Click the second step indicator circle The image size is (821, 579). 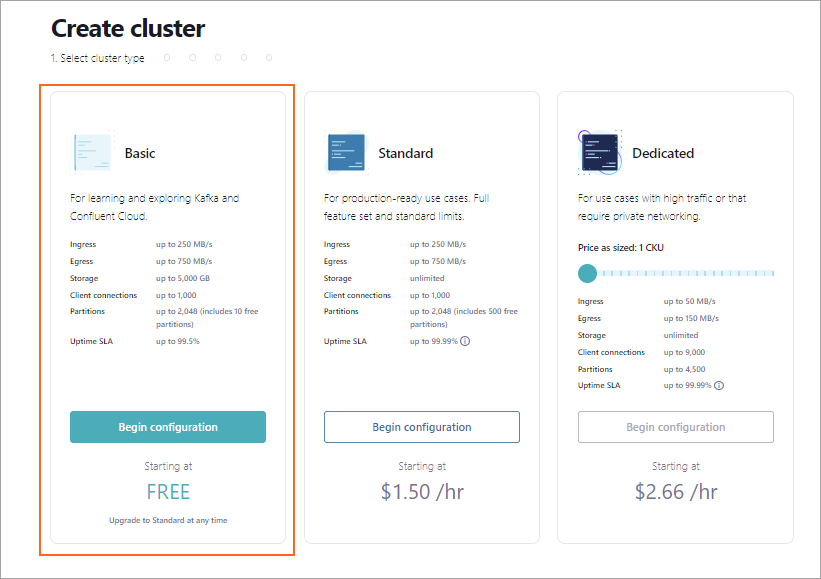click(x=193, y=58)
